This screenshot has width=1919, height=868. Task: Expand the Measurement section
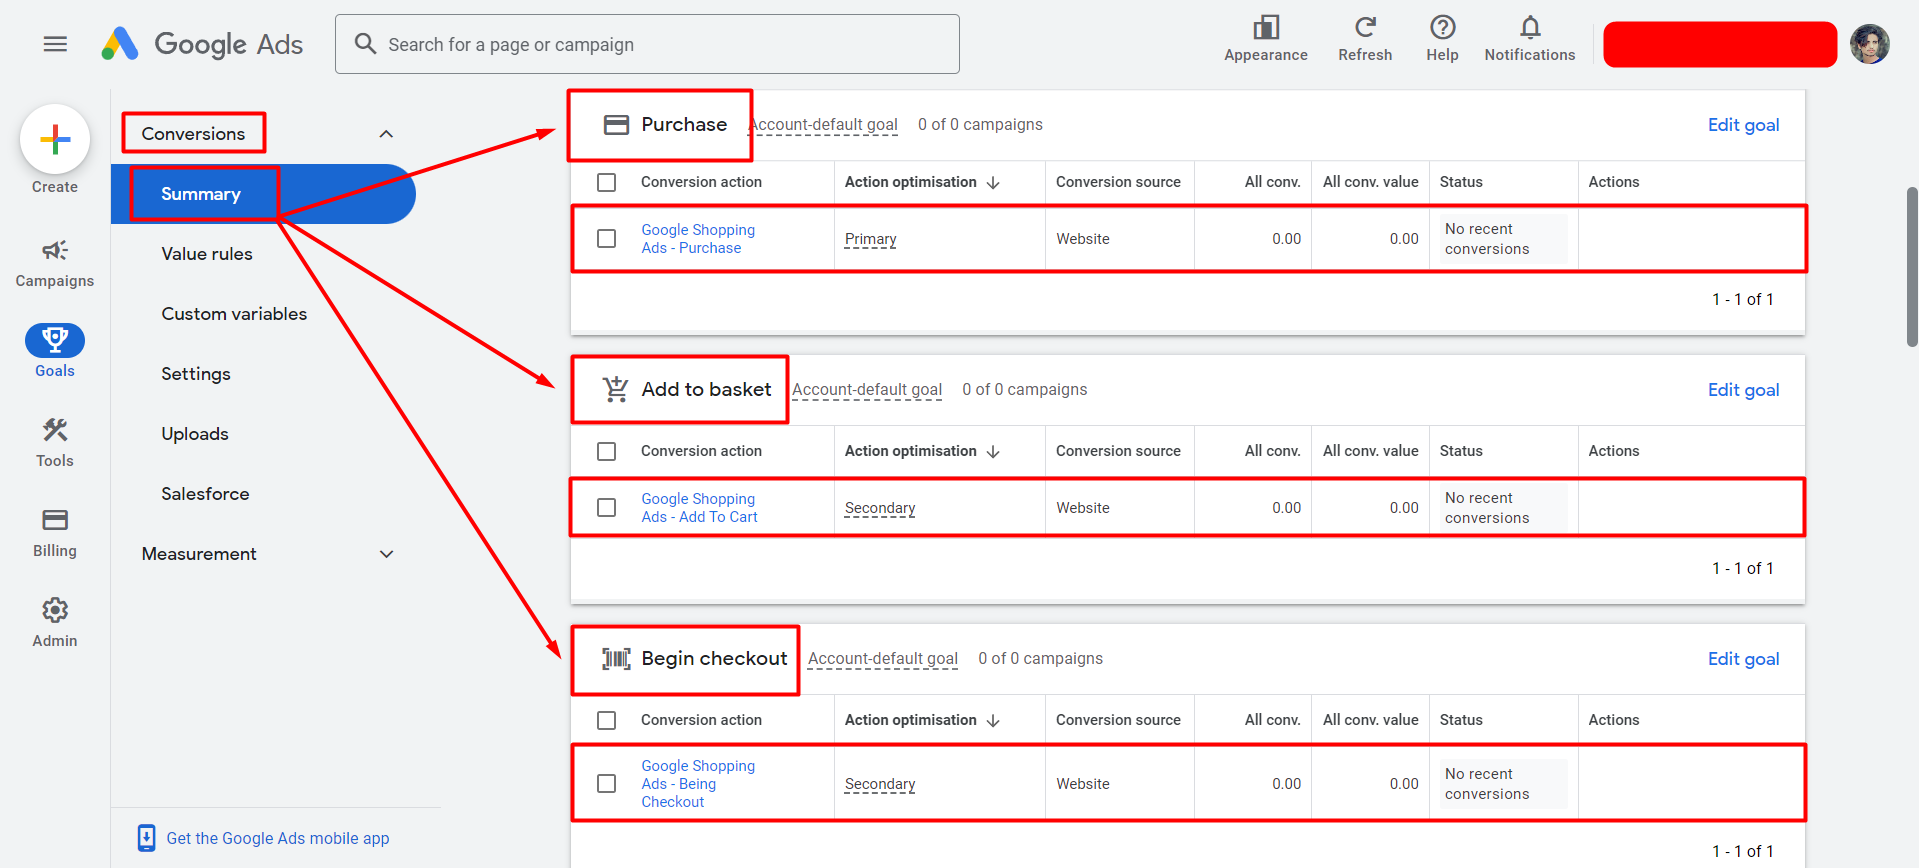(386, 554)
